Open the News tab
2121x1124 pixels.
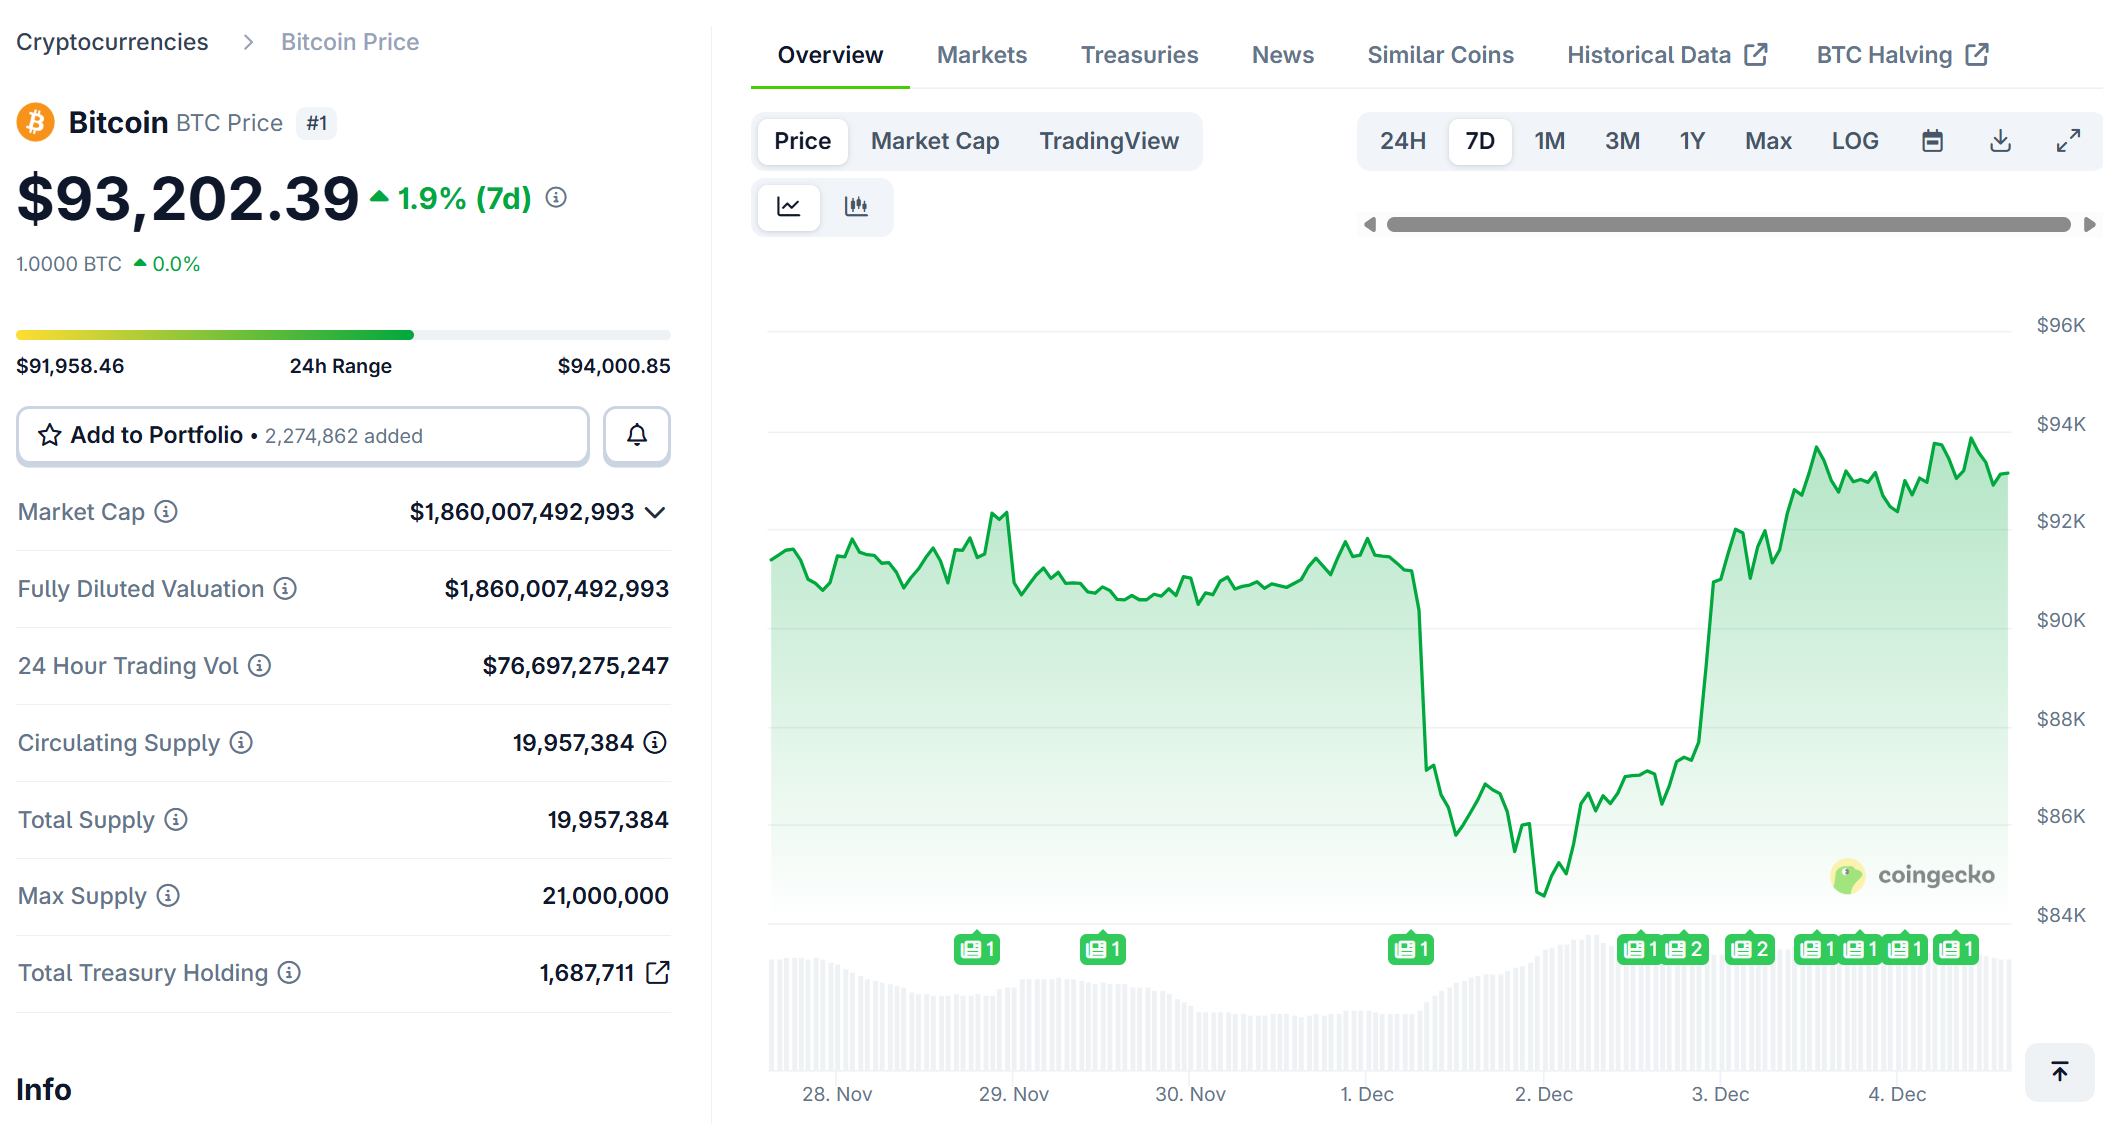click(x=1282, y=54)
